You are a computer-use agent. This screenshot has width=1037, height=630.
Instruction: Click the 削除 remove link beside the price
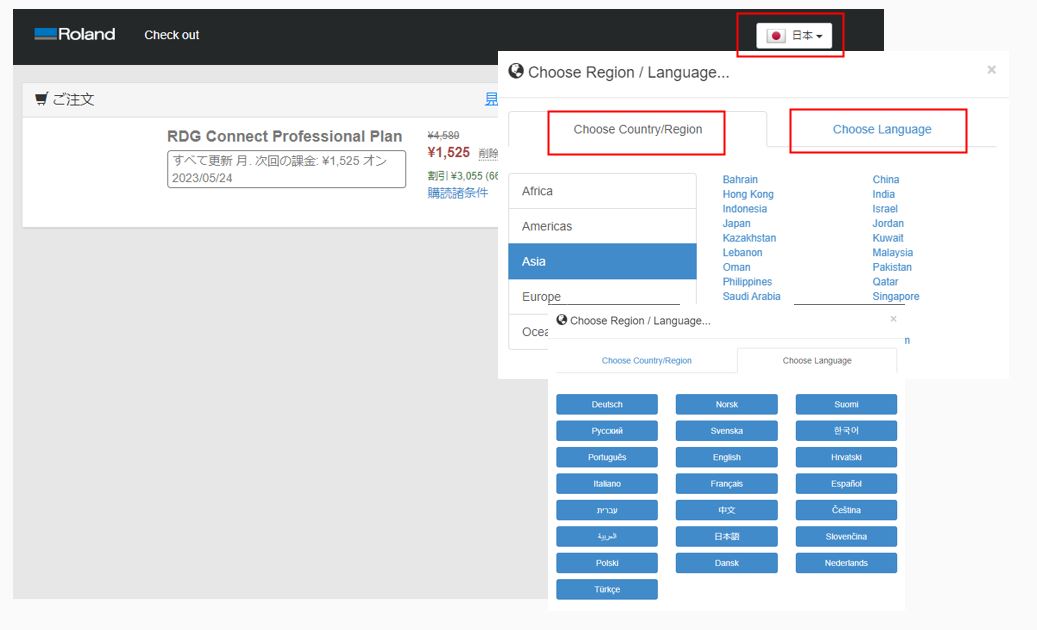(x=488, y=154)
